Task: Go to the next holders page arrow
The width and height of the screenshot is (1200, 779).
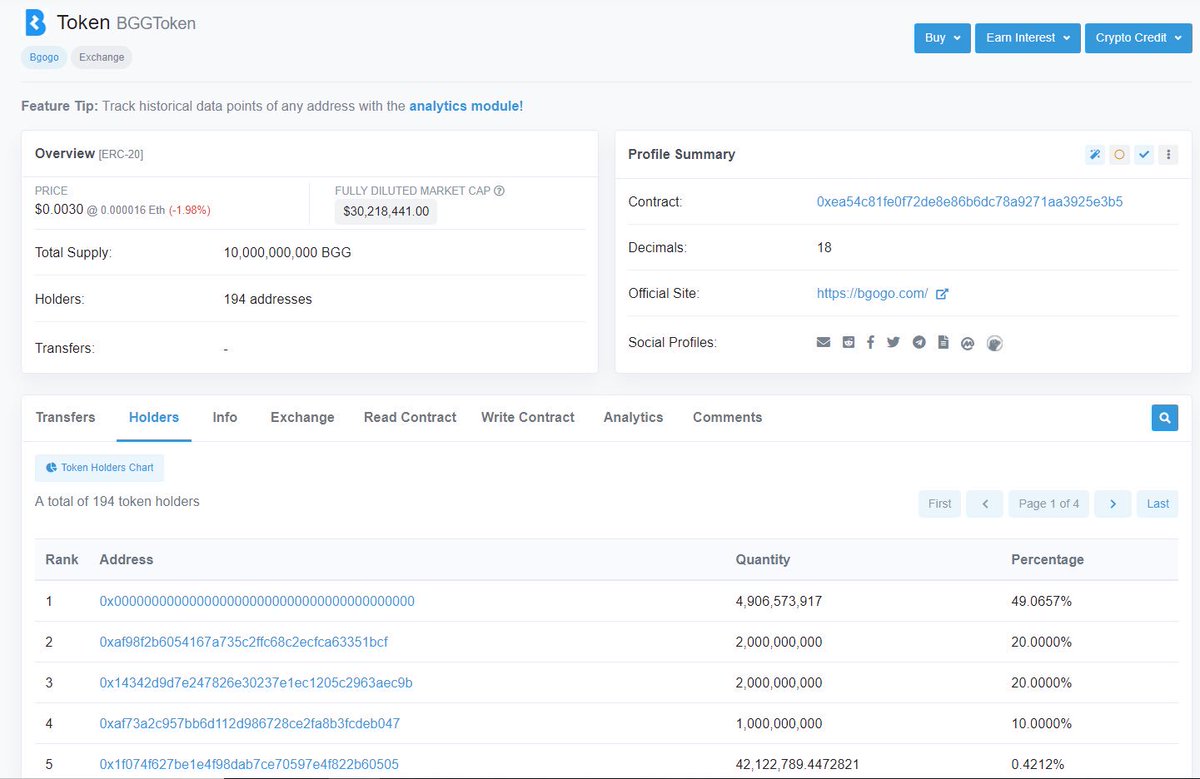Action: pos(1113,503)
